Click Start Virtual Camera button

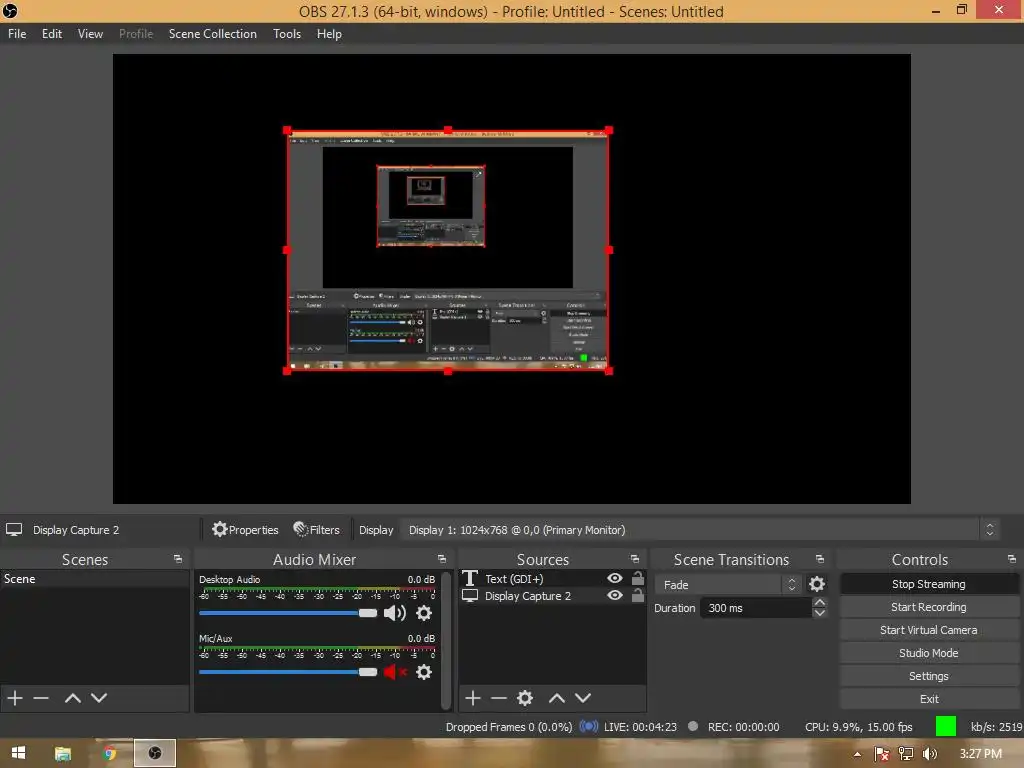click(929, 630)
